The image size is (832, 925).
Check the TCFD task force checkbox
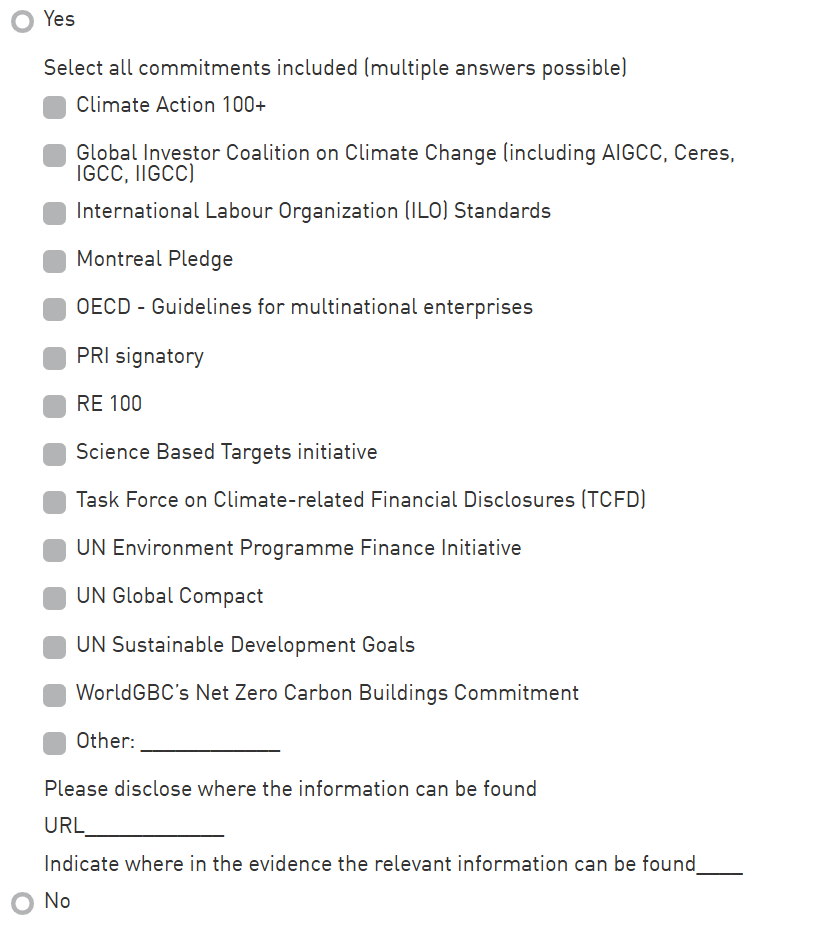click(55, 502)
